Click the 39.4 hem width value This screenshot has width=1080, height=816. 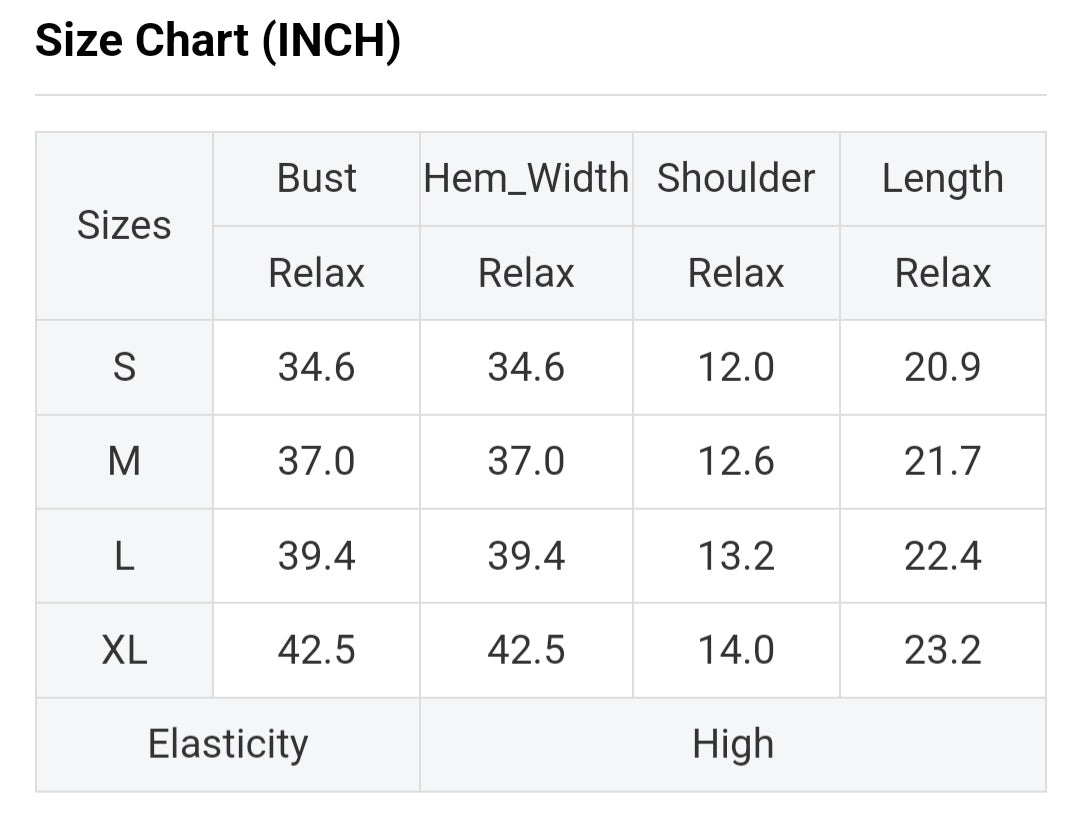point(526,556)
